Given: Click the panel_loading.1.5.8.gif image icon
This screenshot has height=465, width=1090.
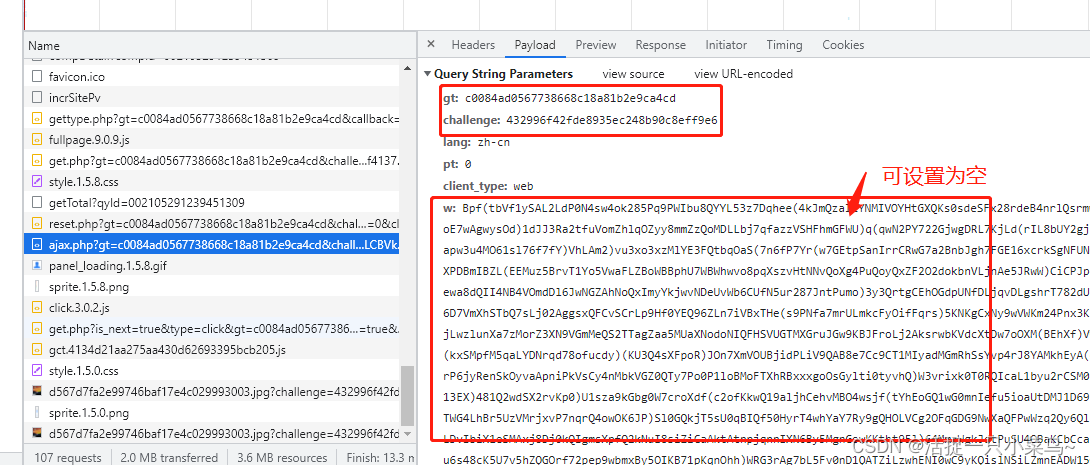Looking at the screenshot, I should (37, 266).
